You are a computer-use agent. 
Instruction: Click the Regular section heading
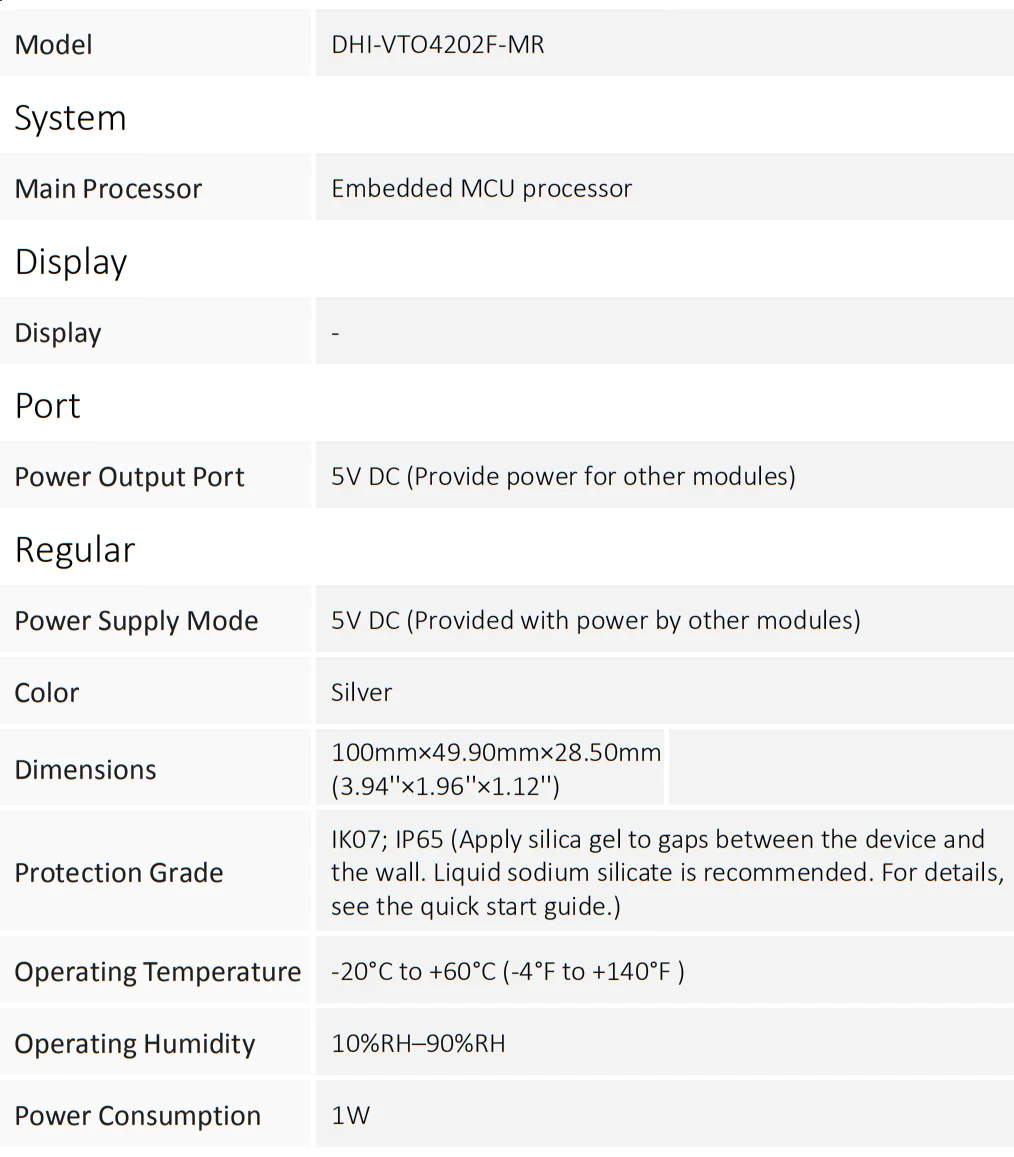click(x=75, y=550)
